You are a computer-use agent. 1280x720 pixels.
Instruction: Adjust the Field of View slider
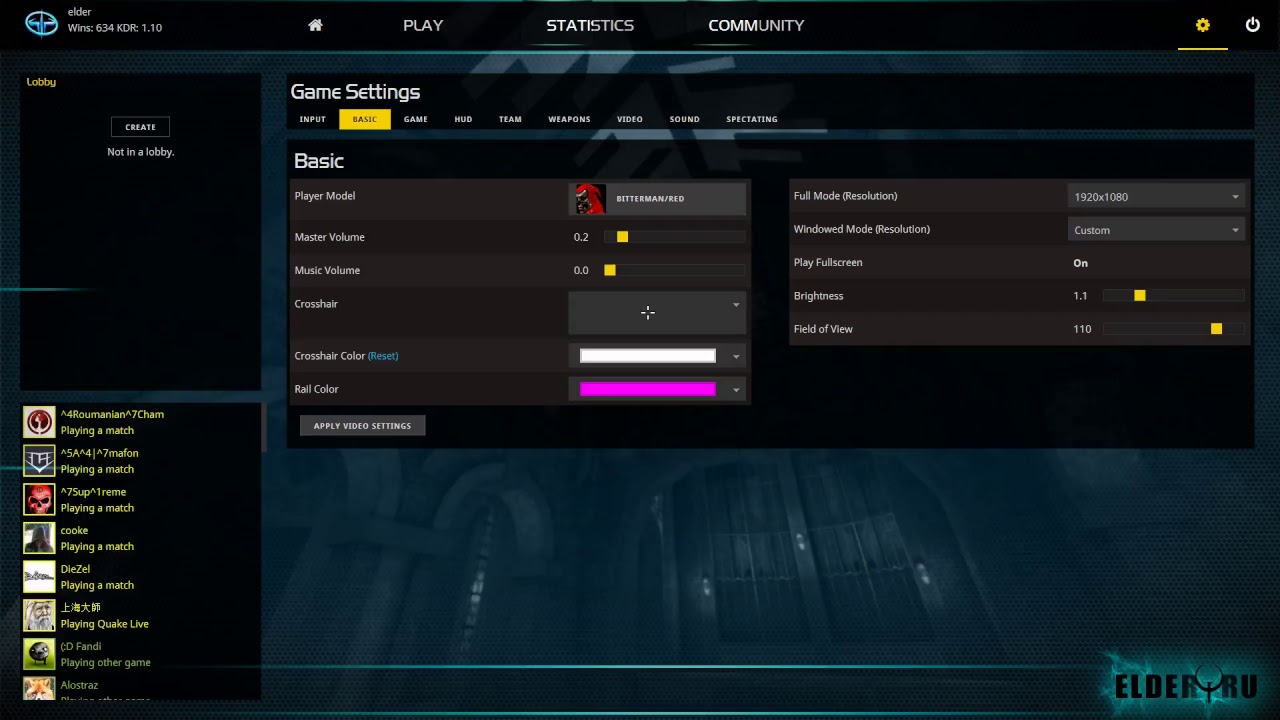[x=1174, y=329]
